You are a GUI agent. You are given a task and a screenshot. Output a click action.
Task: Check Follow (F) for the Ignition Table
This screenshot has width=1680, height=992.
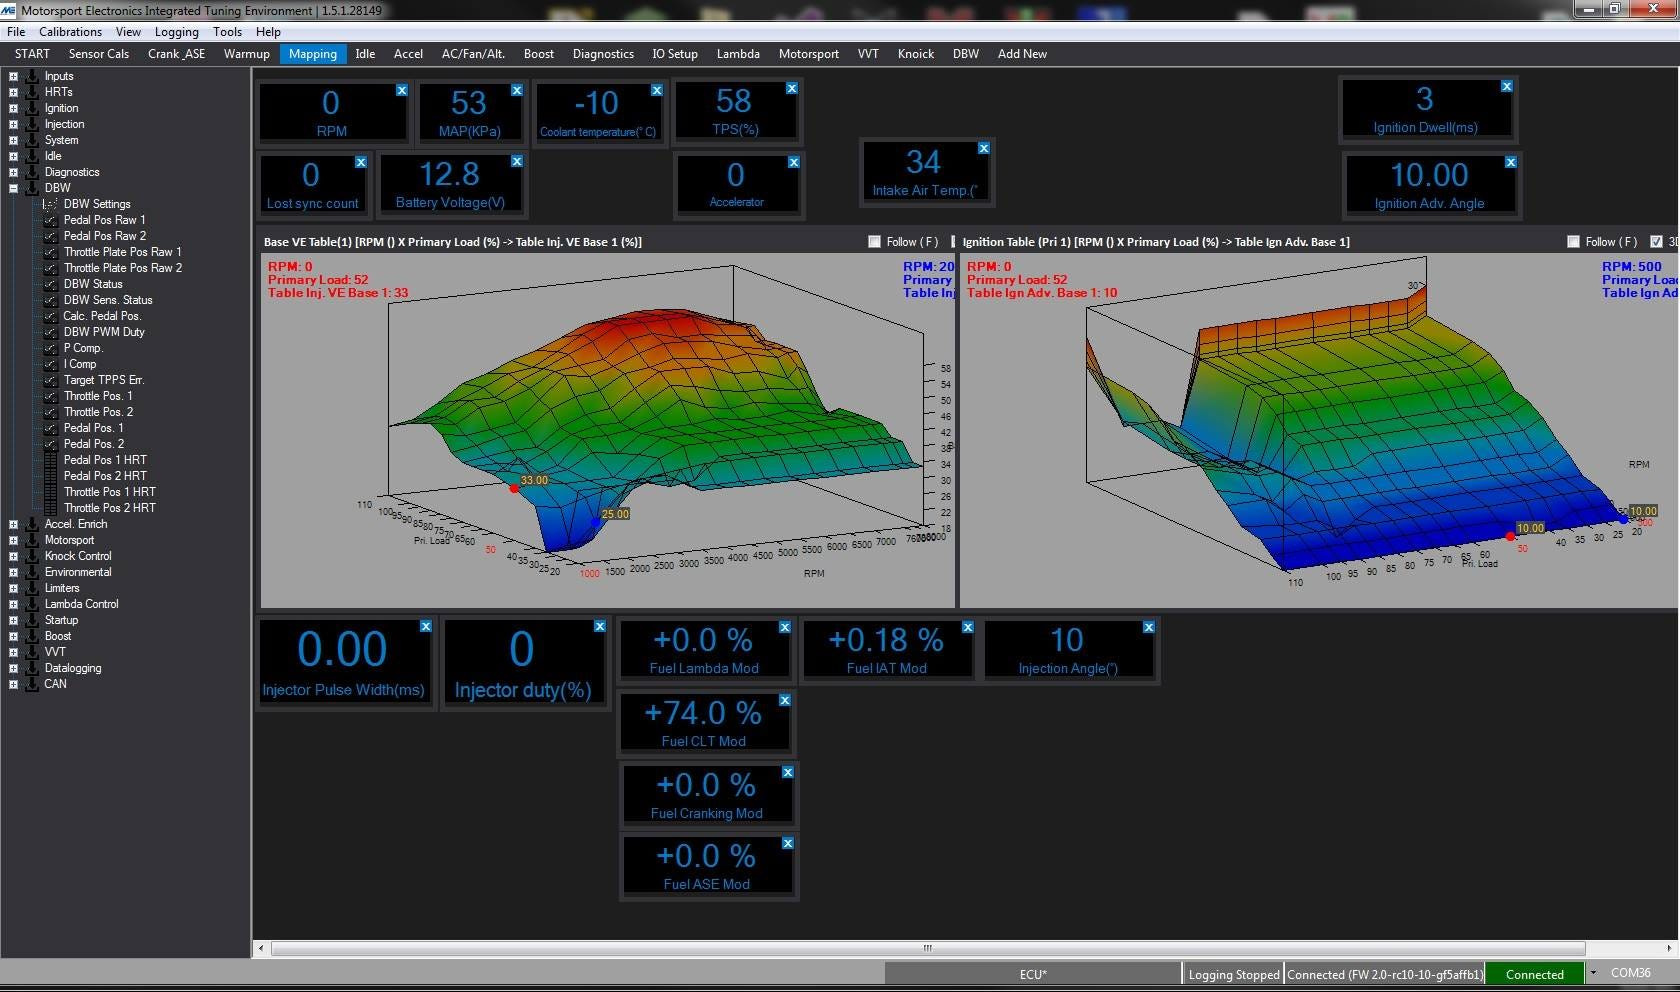click(x=1573, y=242)
